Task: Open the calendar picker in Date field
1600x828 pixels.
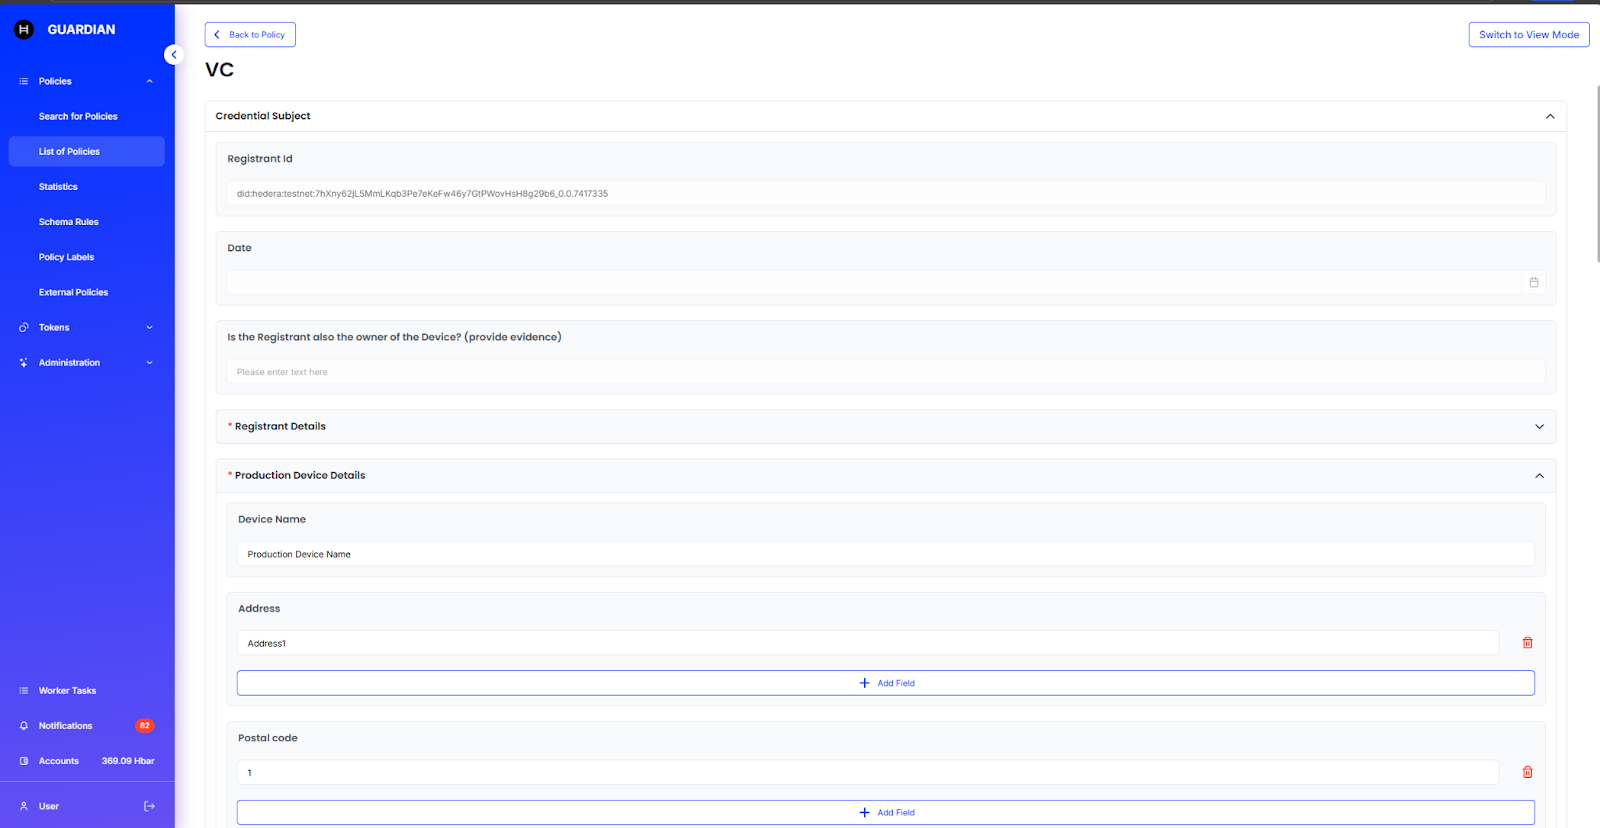Action: point(1533,282)
